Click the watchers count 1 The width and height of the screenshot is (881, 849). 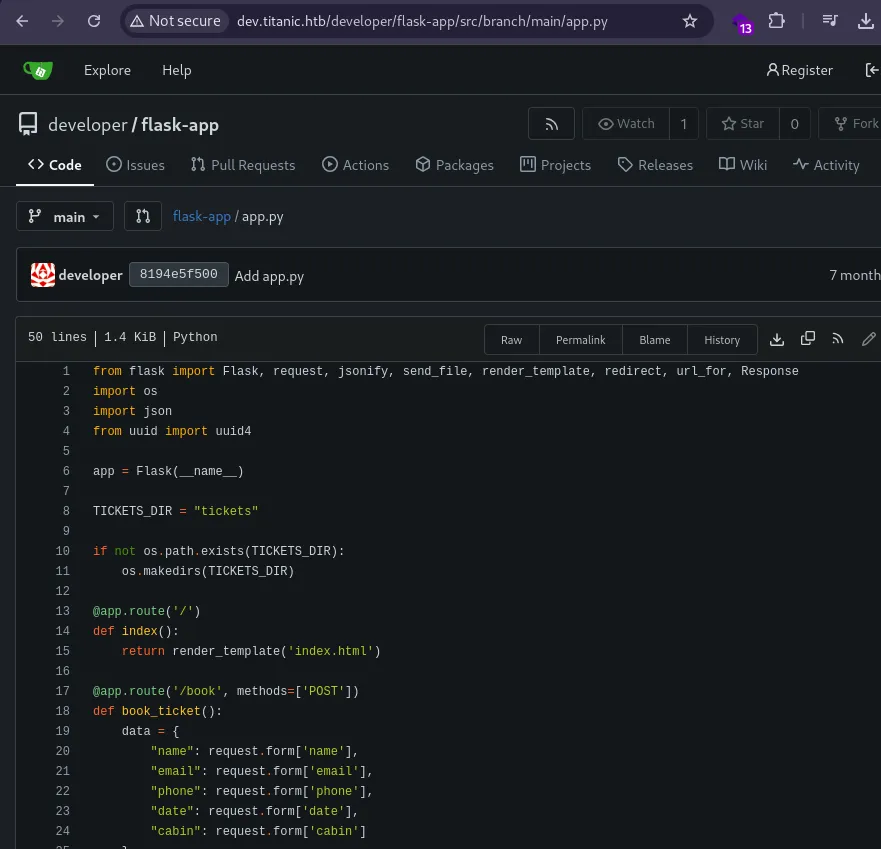point(684,124)
